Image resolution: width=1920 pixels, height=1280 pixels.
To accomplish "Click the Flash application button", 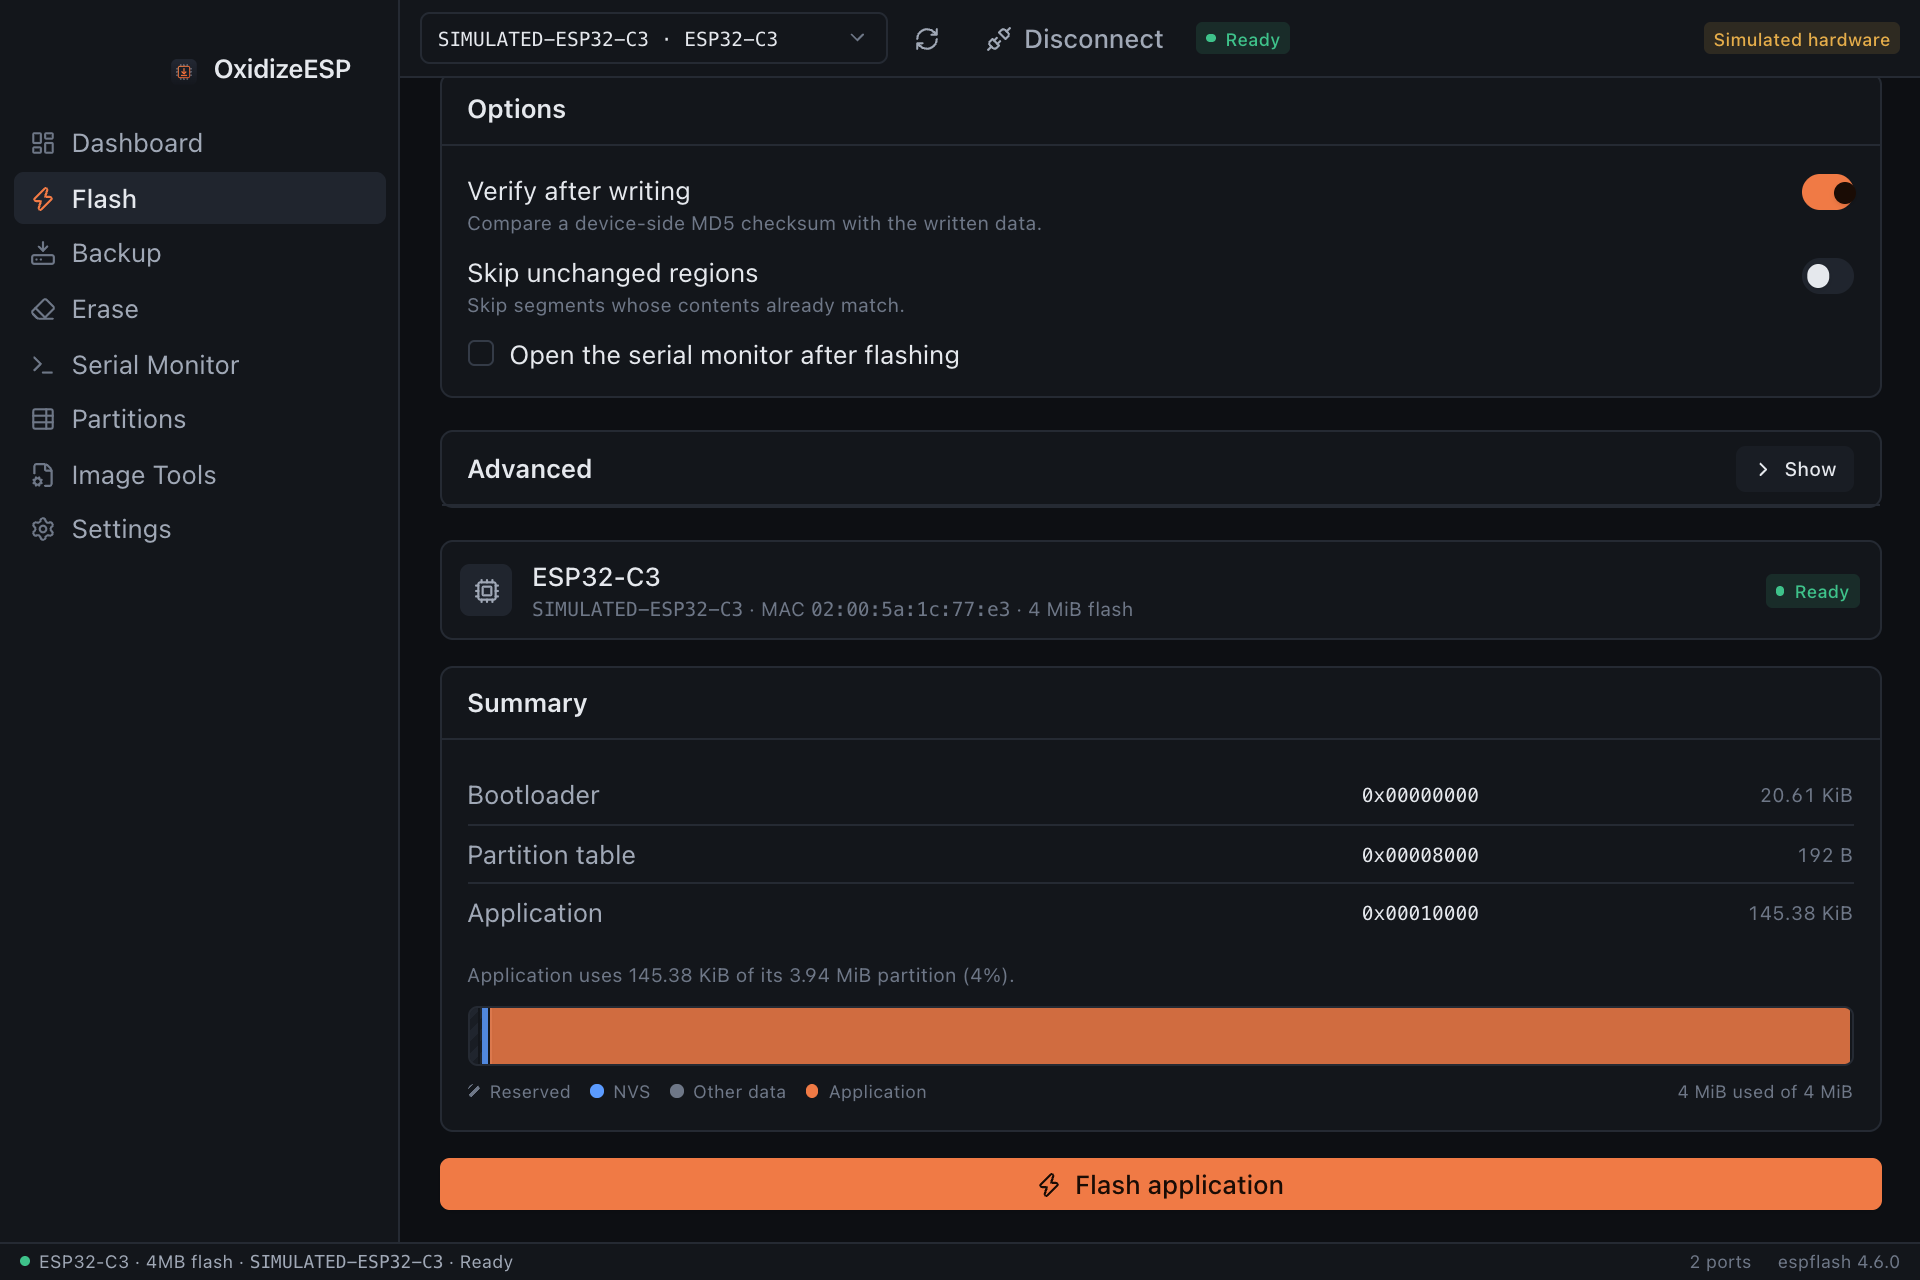I will tap(1160, 1184).
